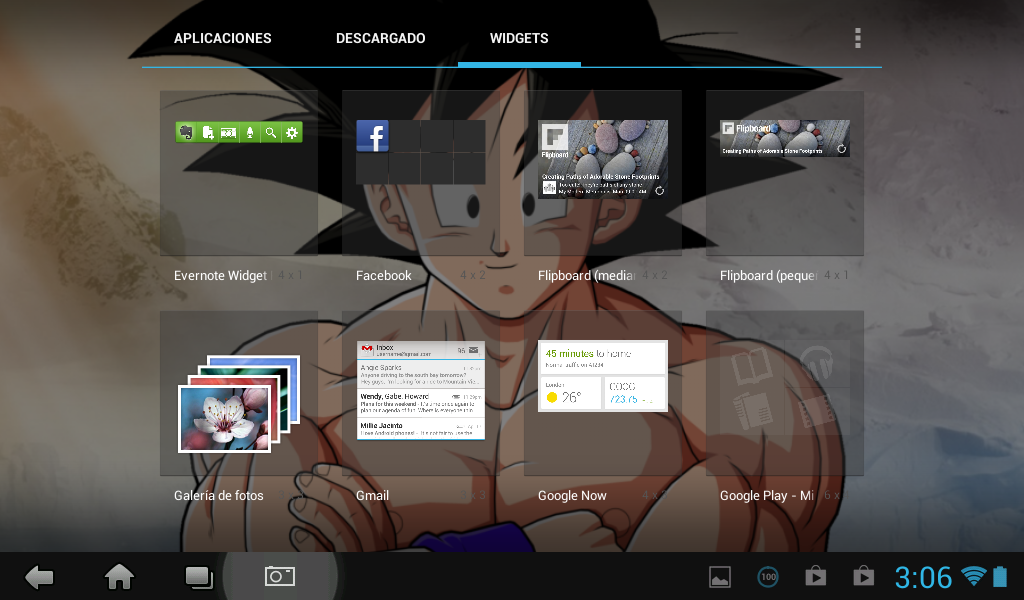Switch to the DESCARGADO tab
The width and height of the screenshot is (1024, 600).
pyautogui.click(x=380, y=39)
